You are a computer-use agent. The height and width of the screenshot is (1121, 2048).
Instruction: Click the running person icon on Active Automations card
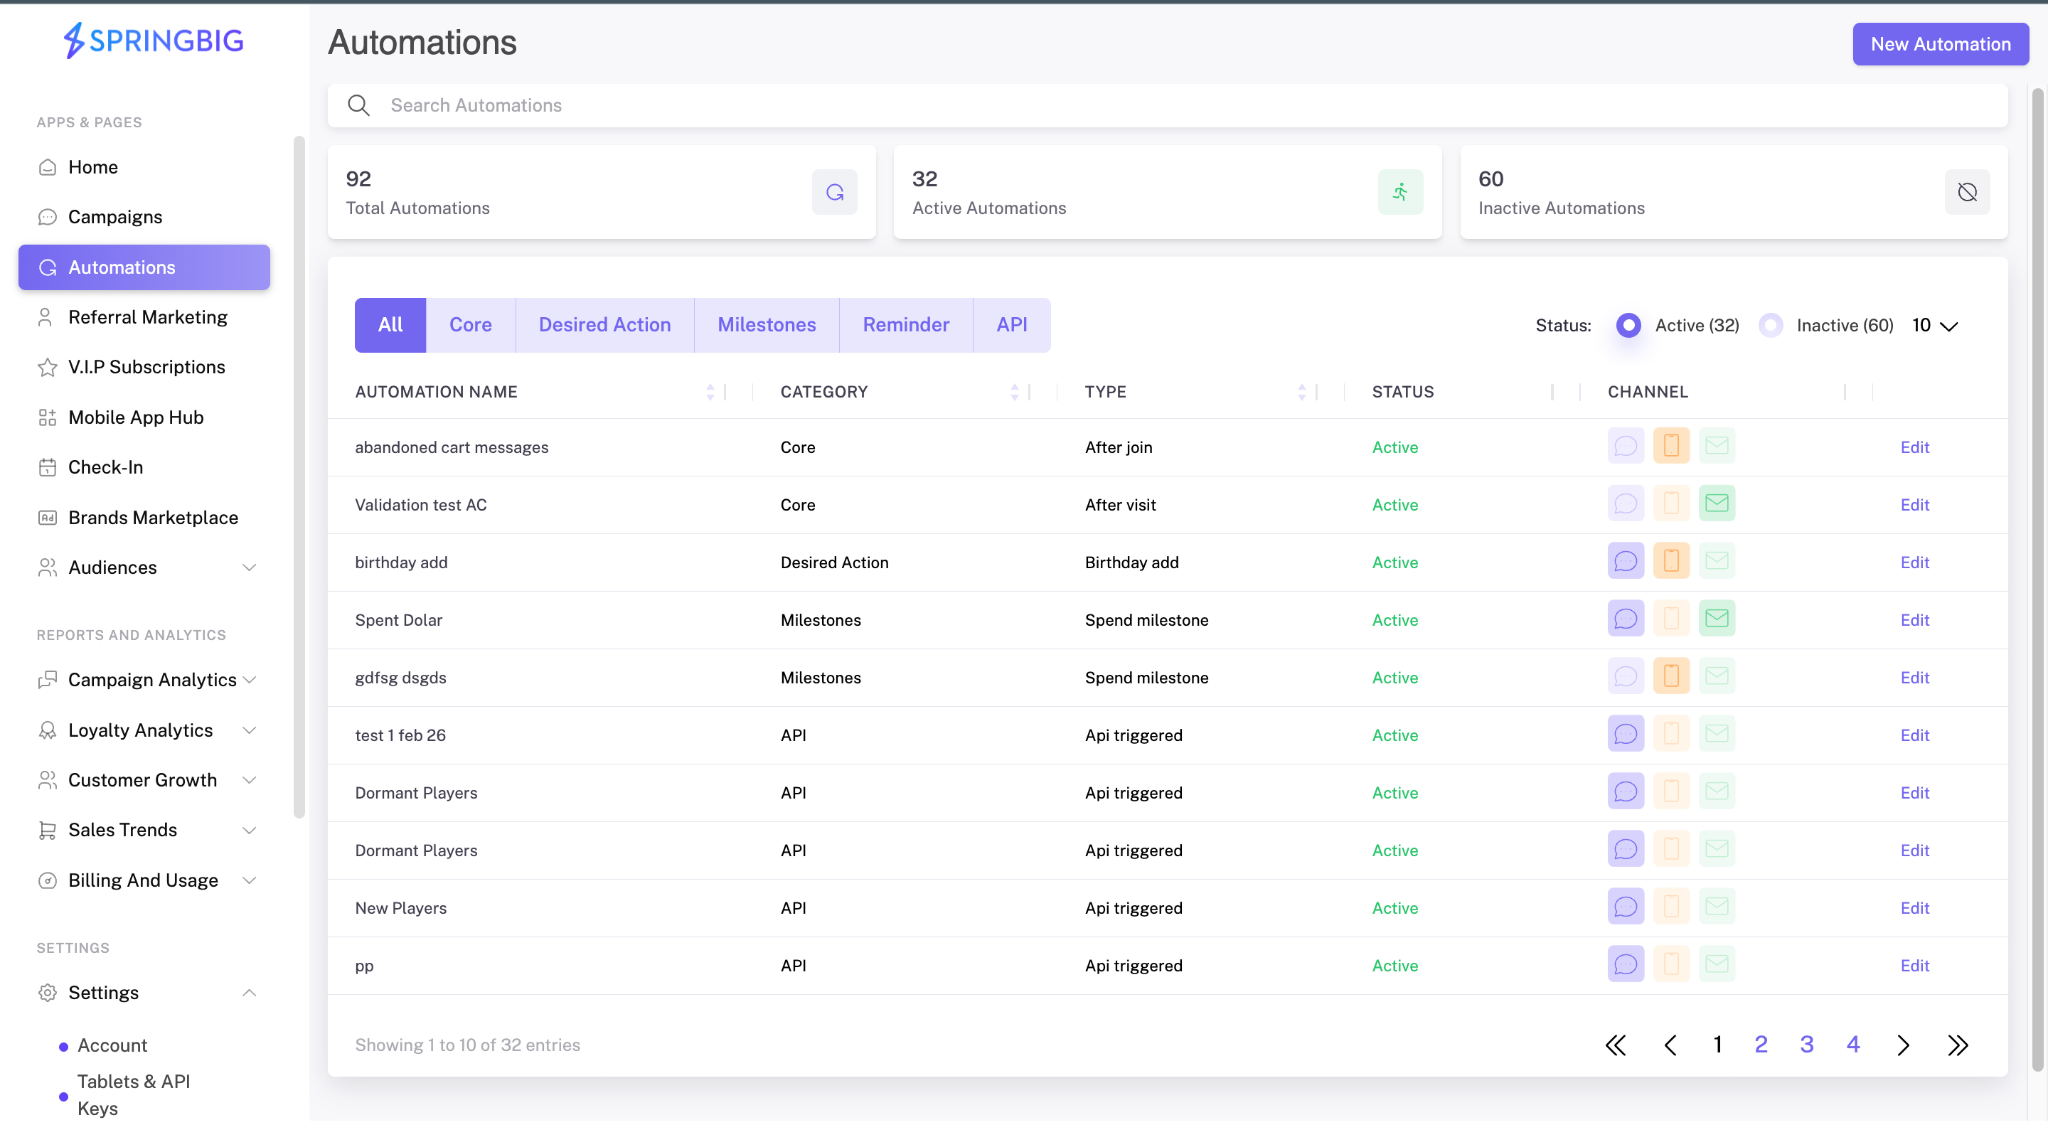(1401, 192)
